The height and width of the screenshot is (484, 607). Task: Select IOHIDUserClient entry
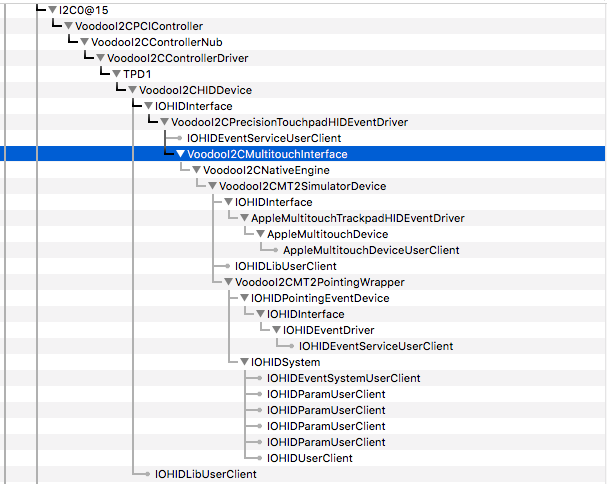310,458
